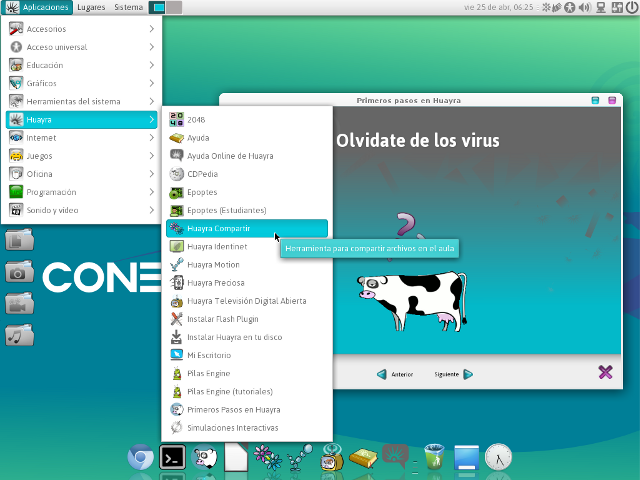The width and height of the screenshot is (640, 480).
Task: Click the 2048 tile icon
Action: [x=176, y=120]
